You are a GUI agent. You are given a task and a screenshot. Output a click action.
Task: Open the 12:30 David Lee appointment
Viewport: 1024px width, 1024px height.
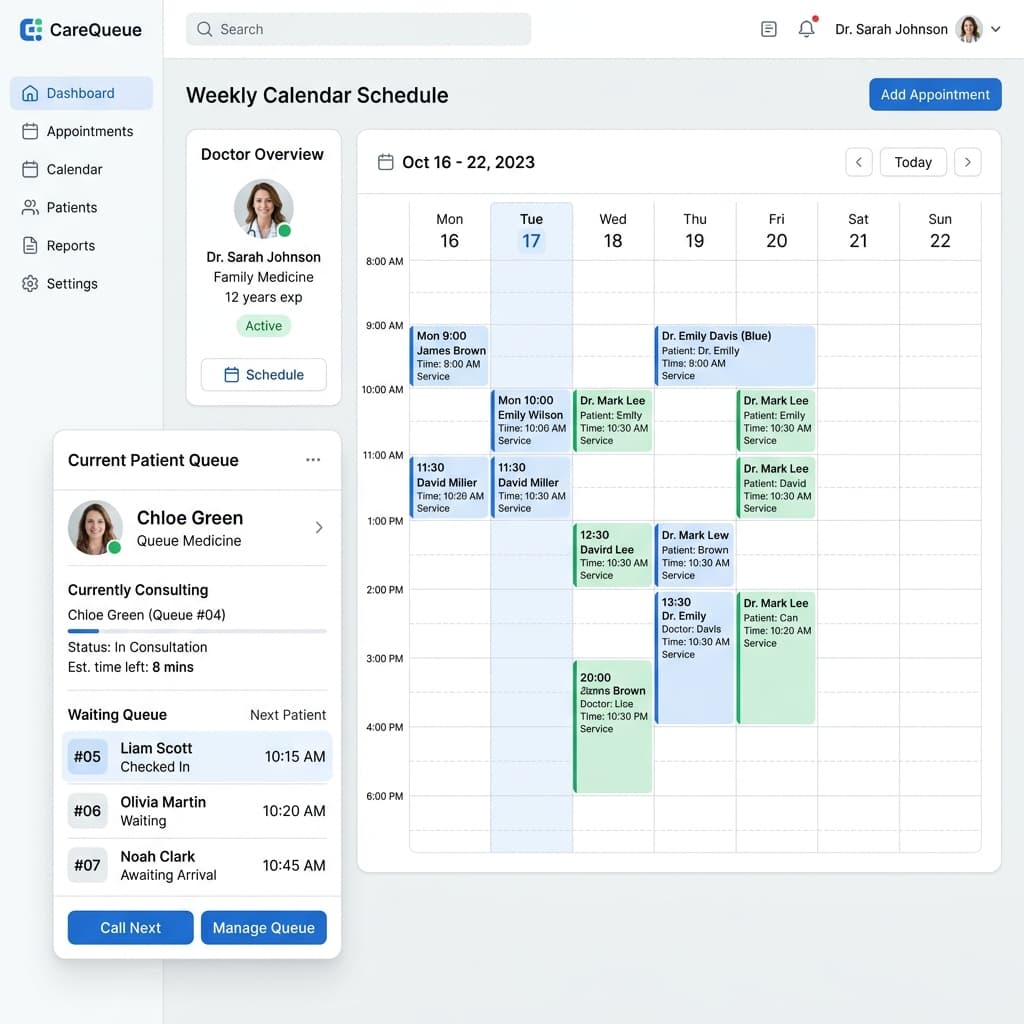(613, 554)
